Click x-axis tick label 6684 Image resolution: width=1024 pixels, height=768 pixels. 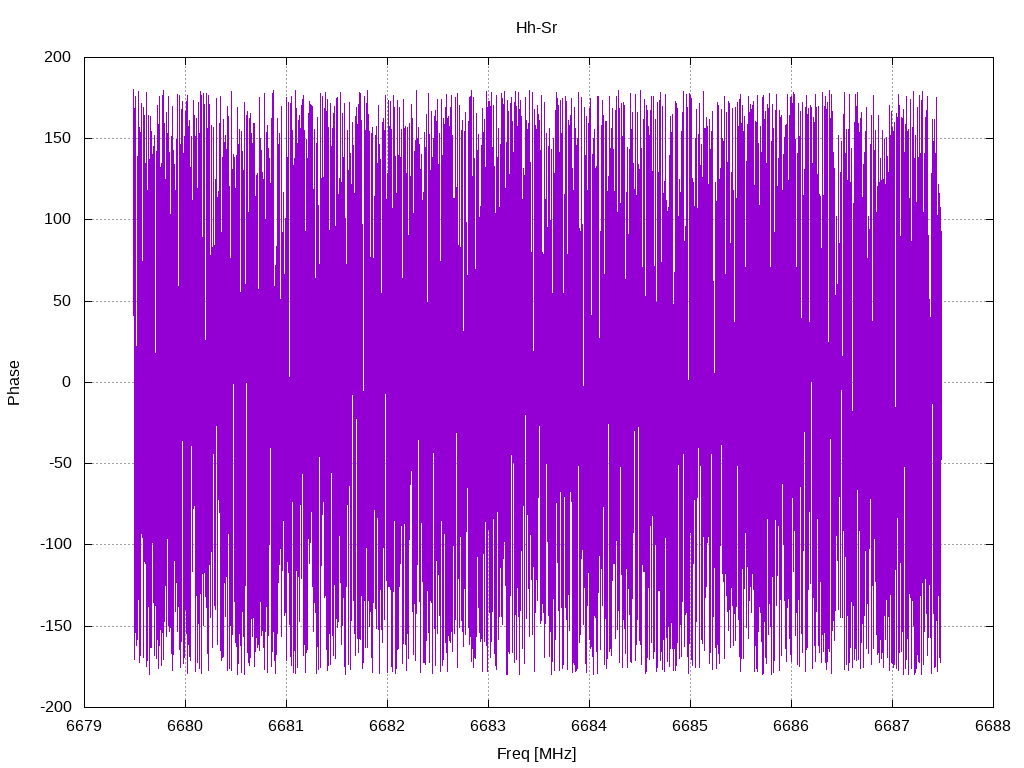589,726
